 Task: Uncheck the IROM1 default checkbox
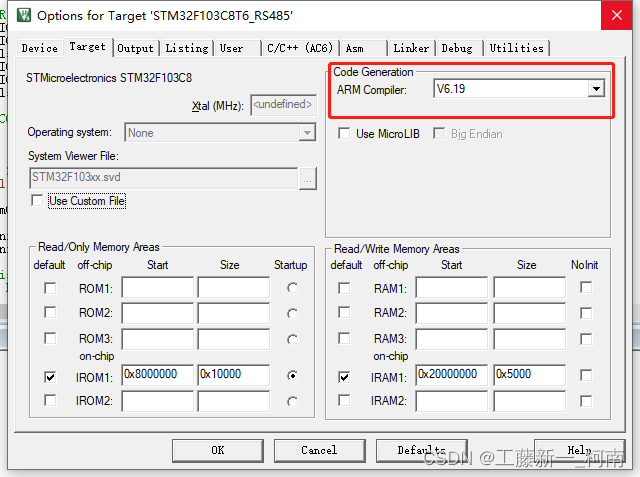50,377
